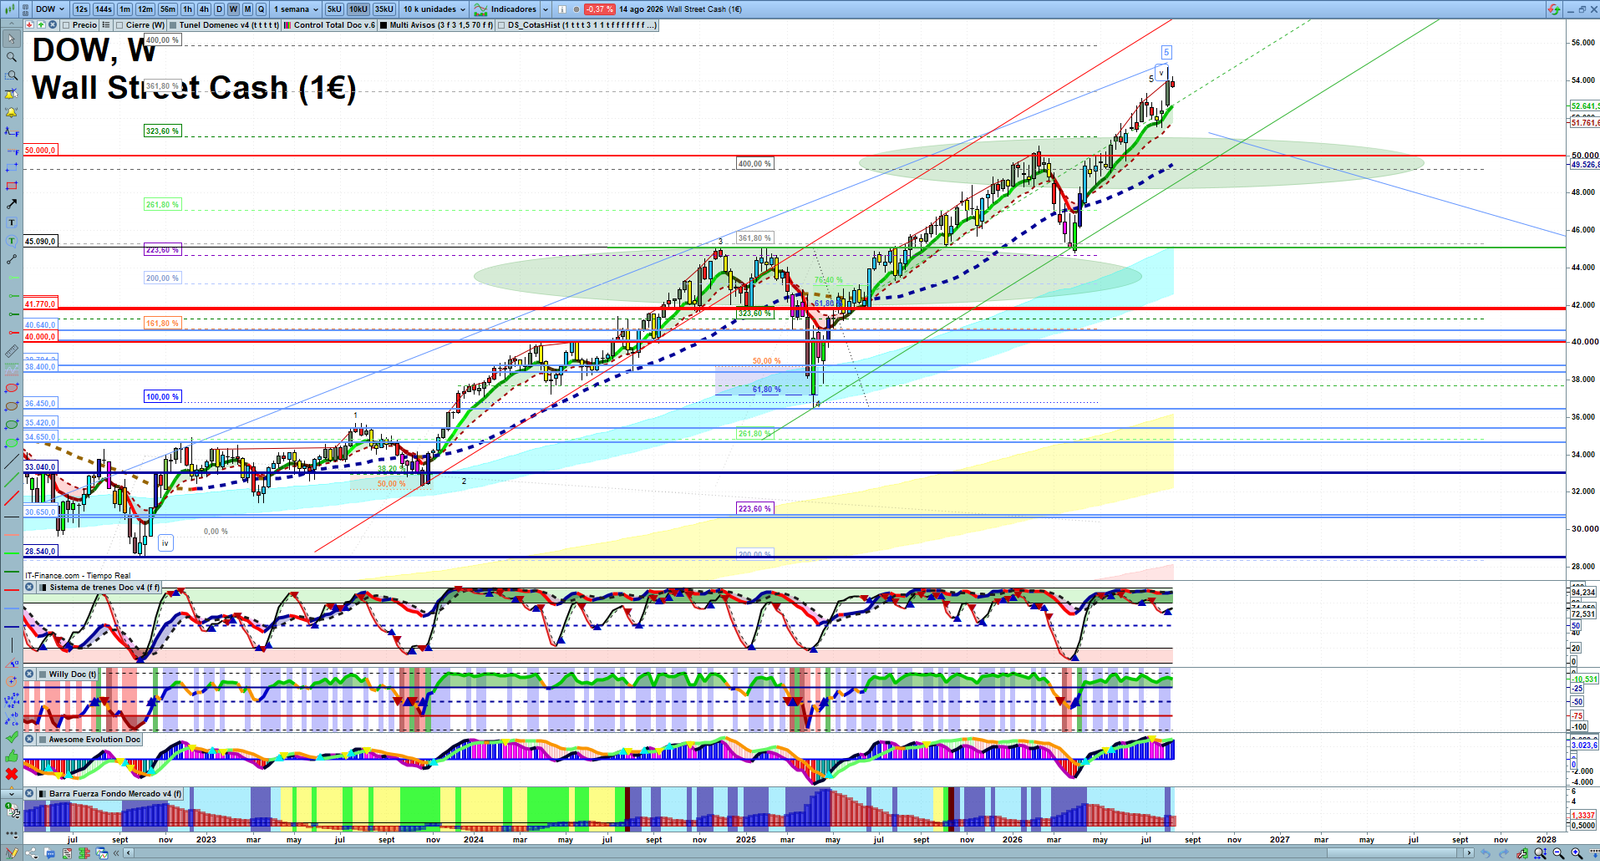Toggle Tunel Domenec v4 indicator checkbox
This screenshot has width=1600, height=861.
pyautogui.click(x=173, y=25)
